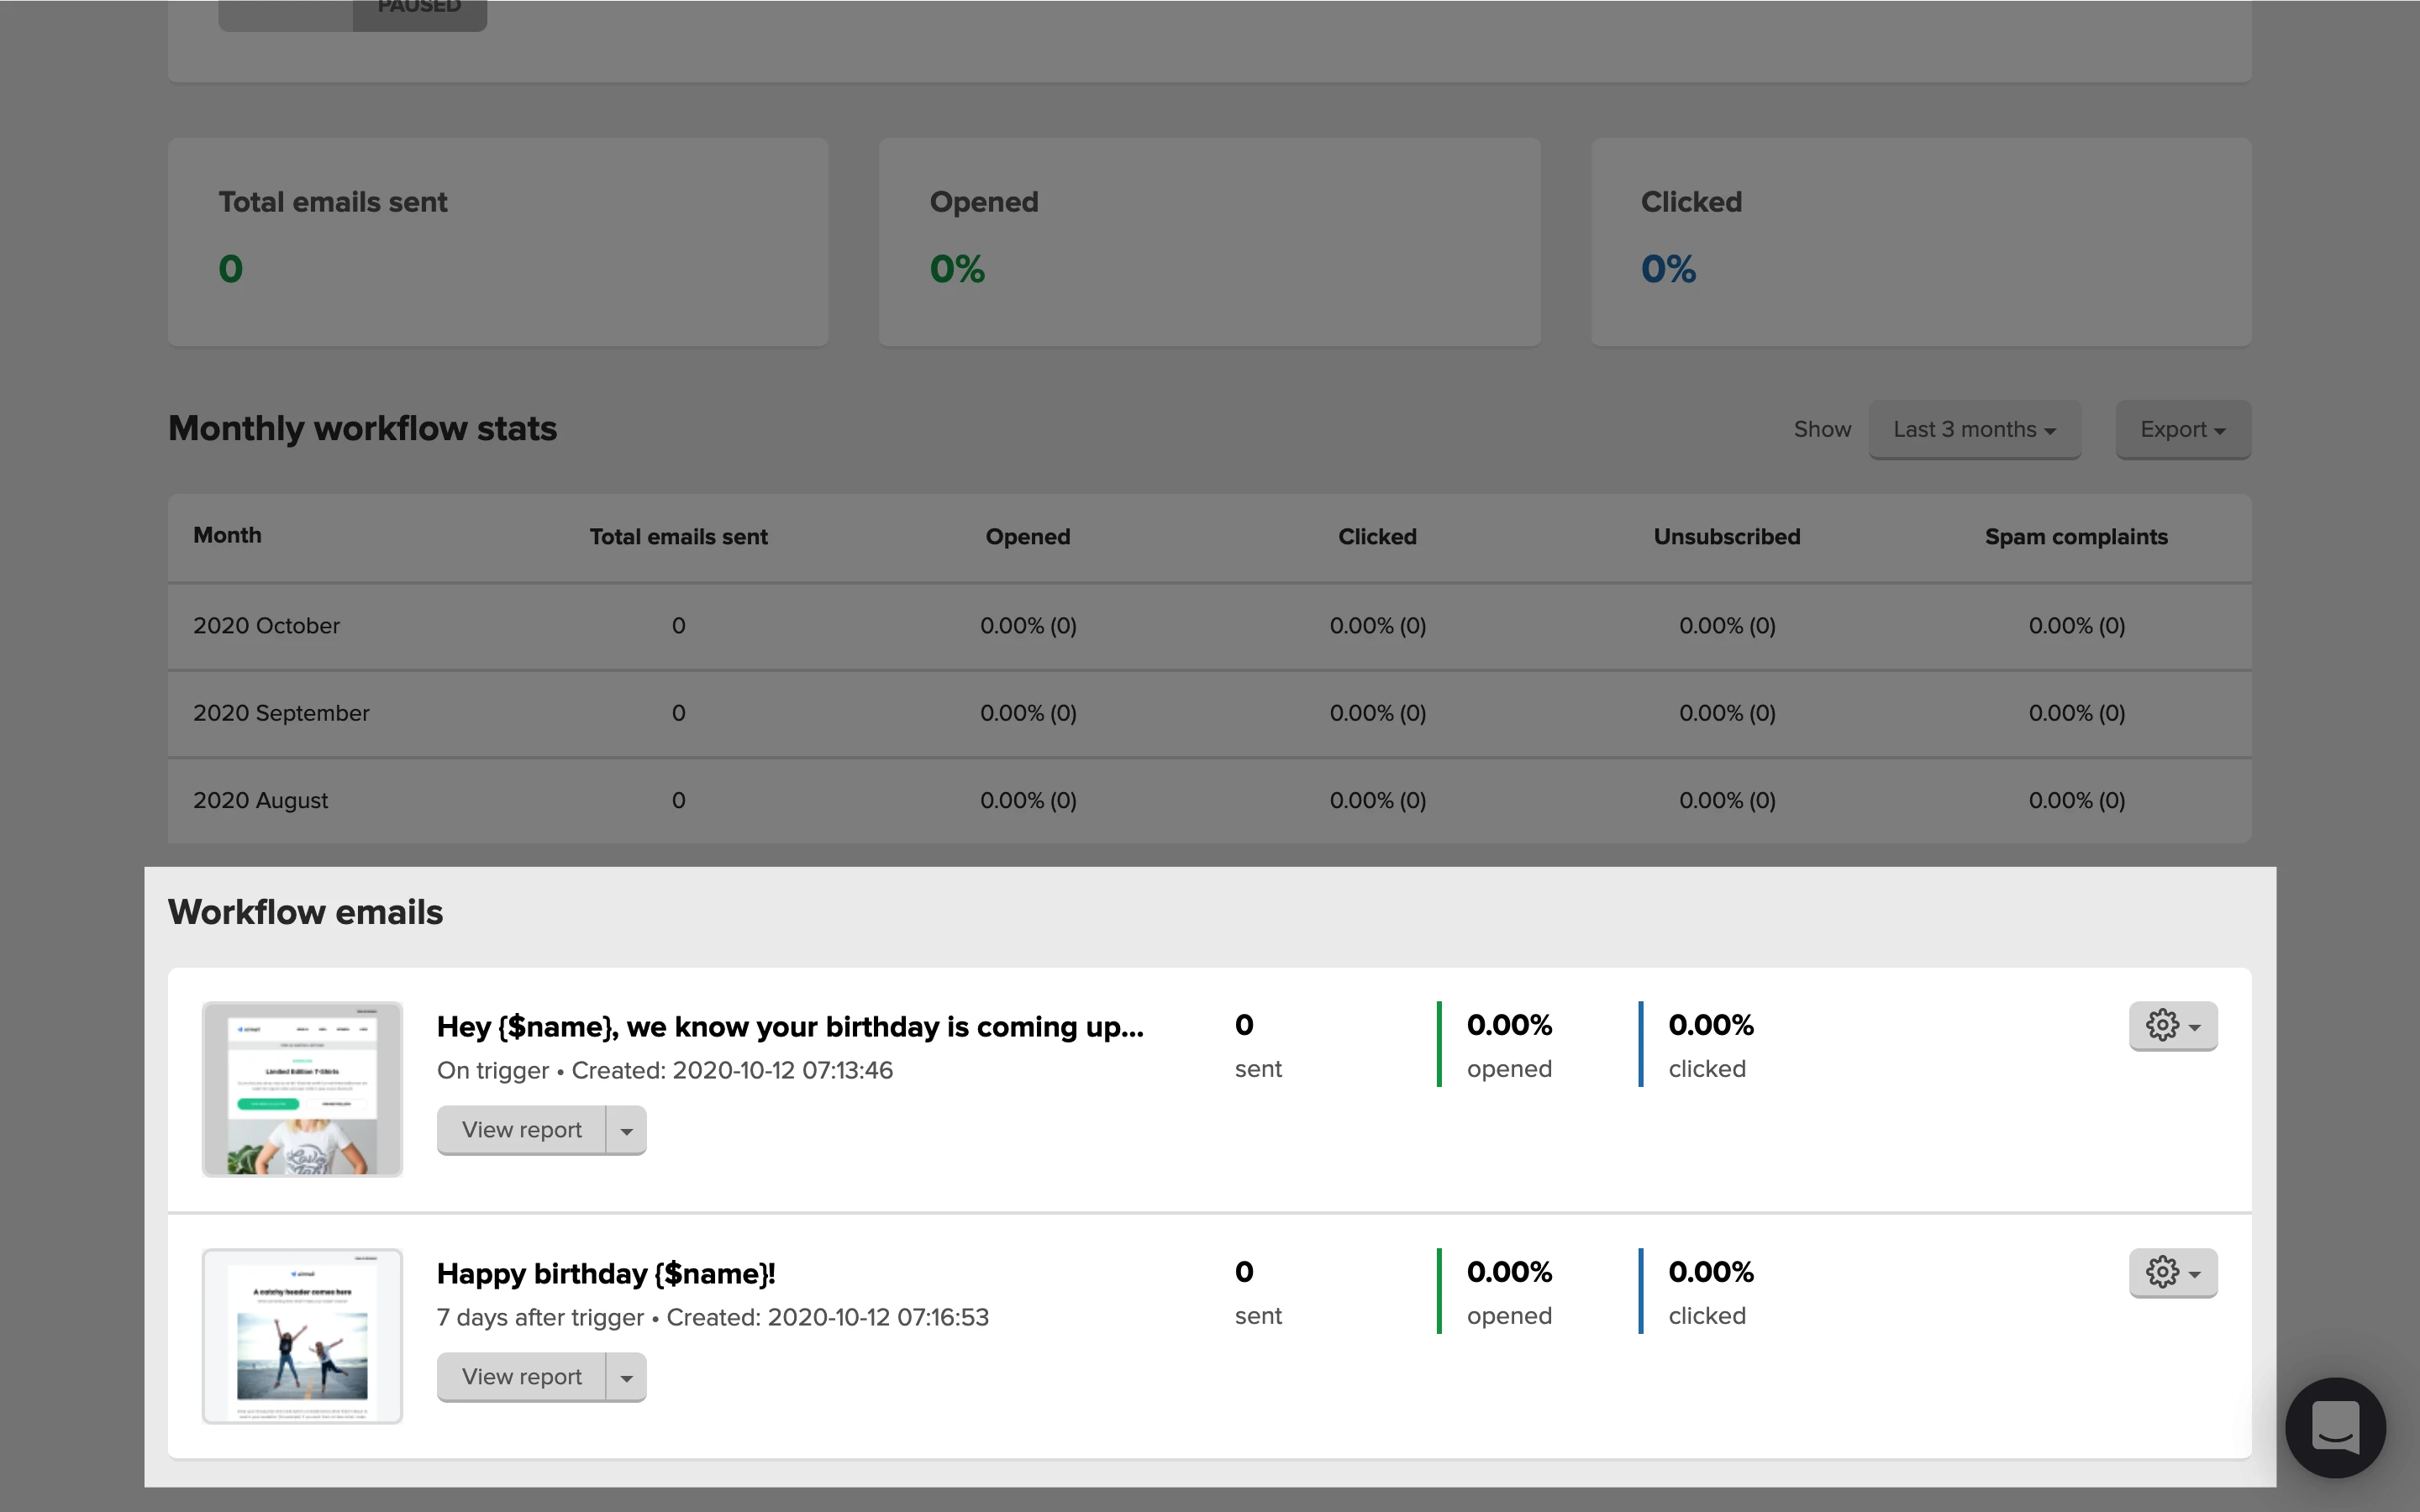Open gear settings for Happy birthday email
The image size is (2420, 1512).
2172,1273
